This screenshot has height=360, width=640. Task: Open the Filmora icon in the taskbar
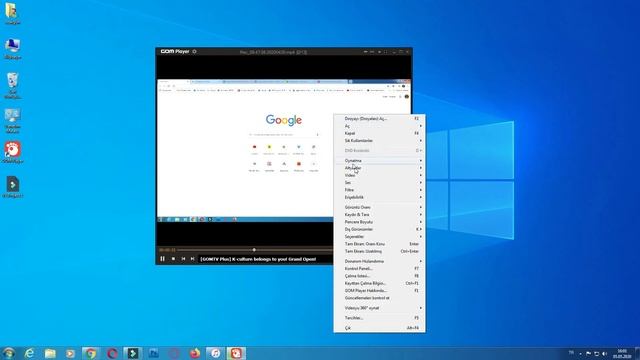coord(133,353)
